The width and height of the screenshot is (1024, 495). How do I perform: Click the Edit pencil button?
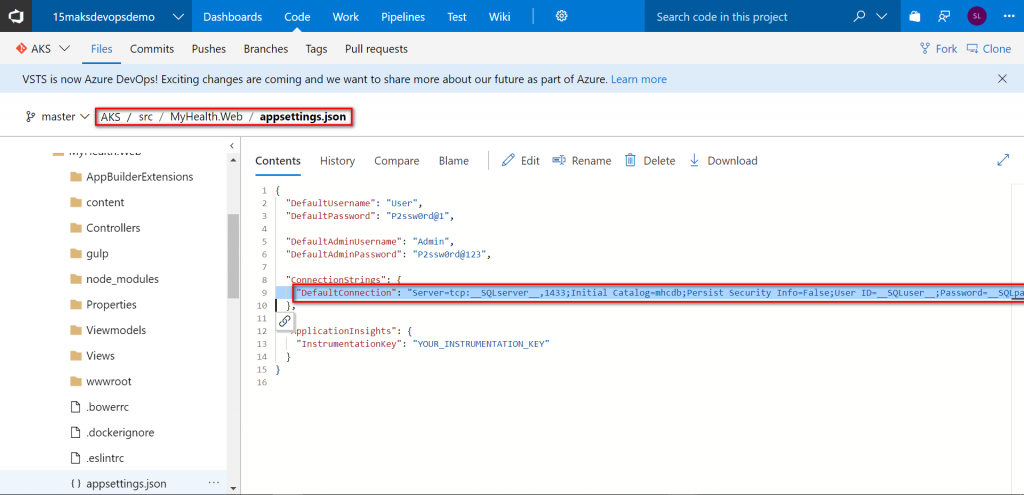point(520,161)
